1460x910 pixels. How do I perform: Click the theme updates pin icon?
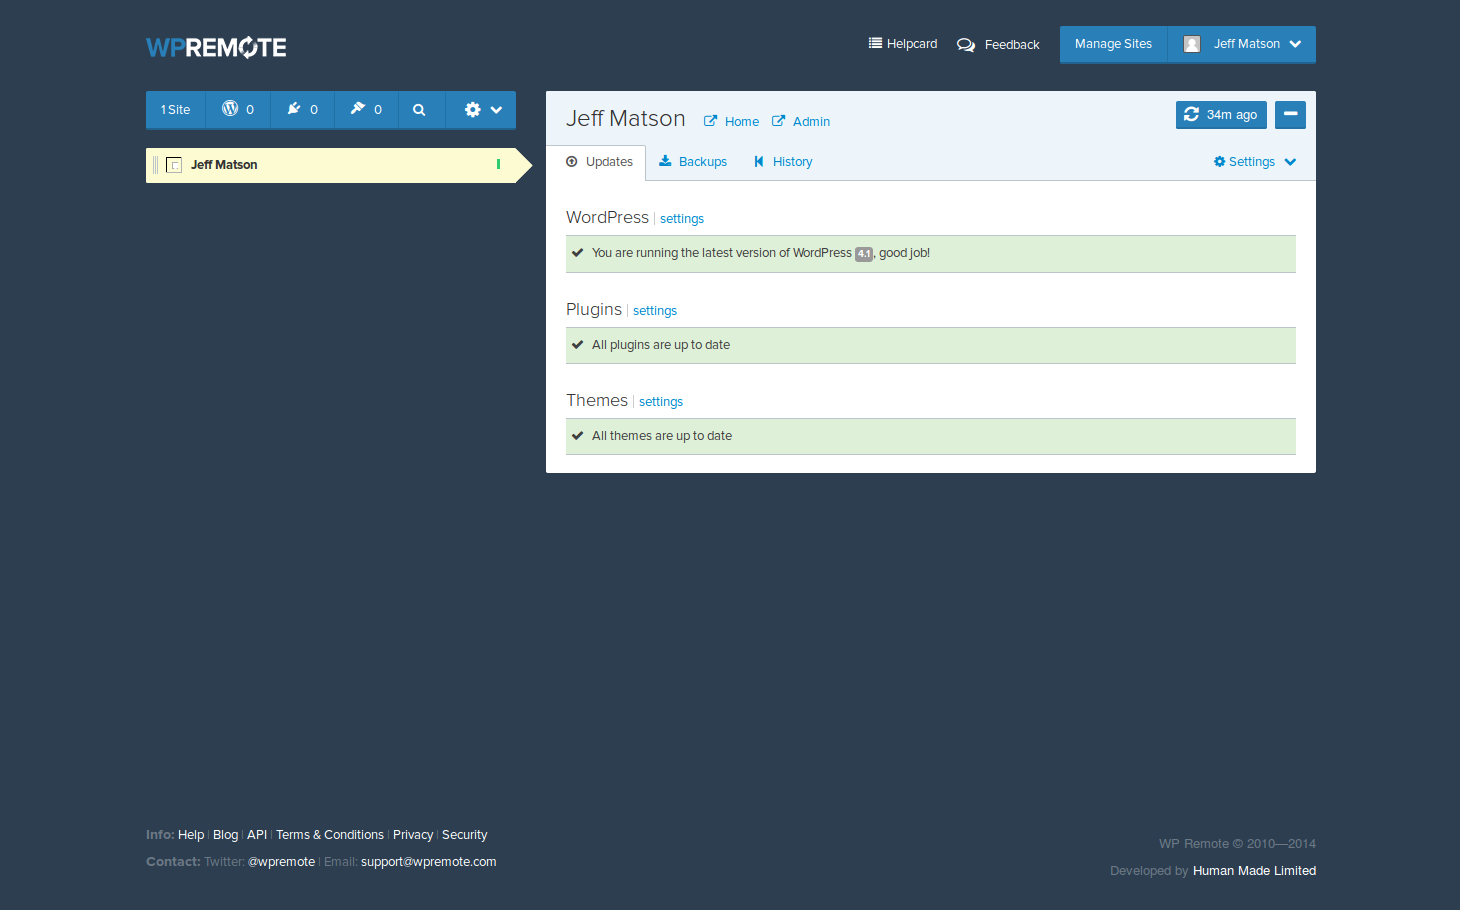click(x=358, y=109)
